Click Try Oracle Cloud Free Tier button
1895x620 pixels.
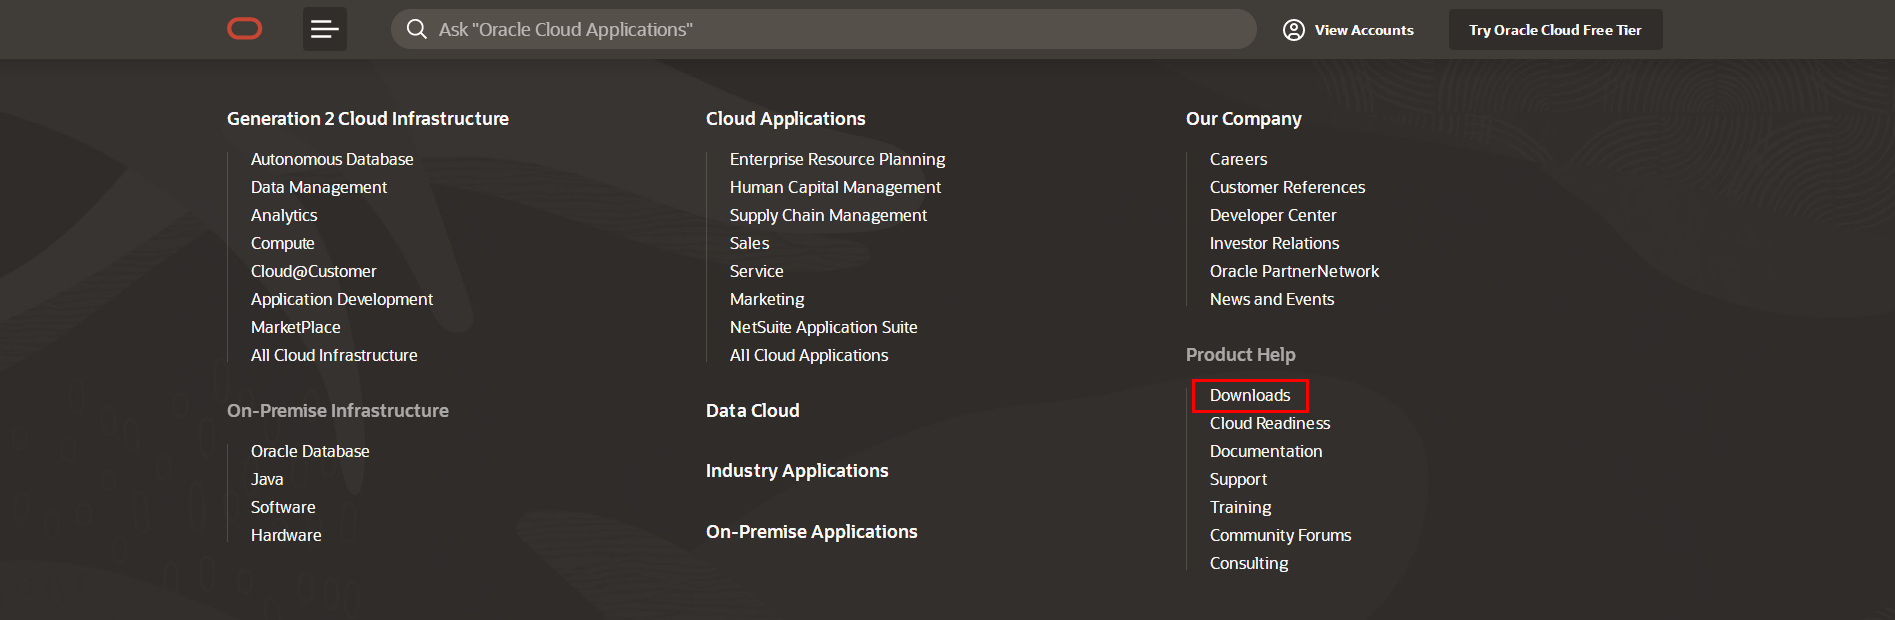[1555, 30]
